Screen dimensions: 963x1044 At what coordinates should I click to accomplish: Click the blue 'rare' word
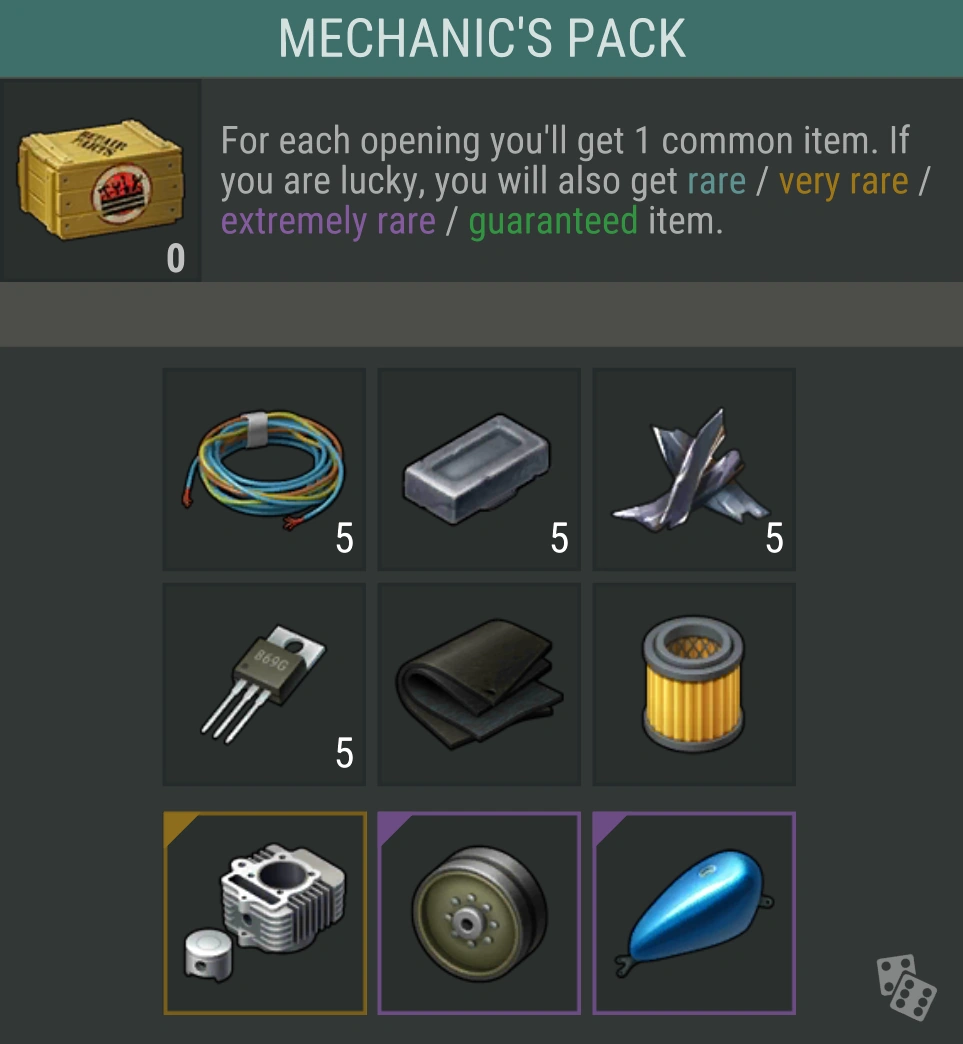pos(716,181)
